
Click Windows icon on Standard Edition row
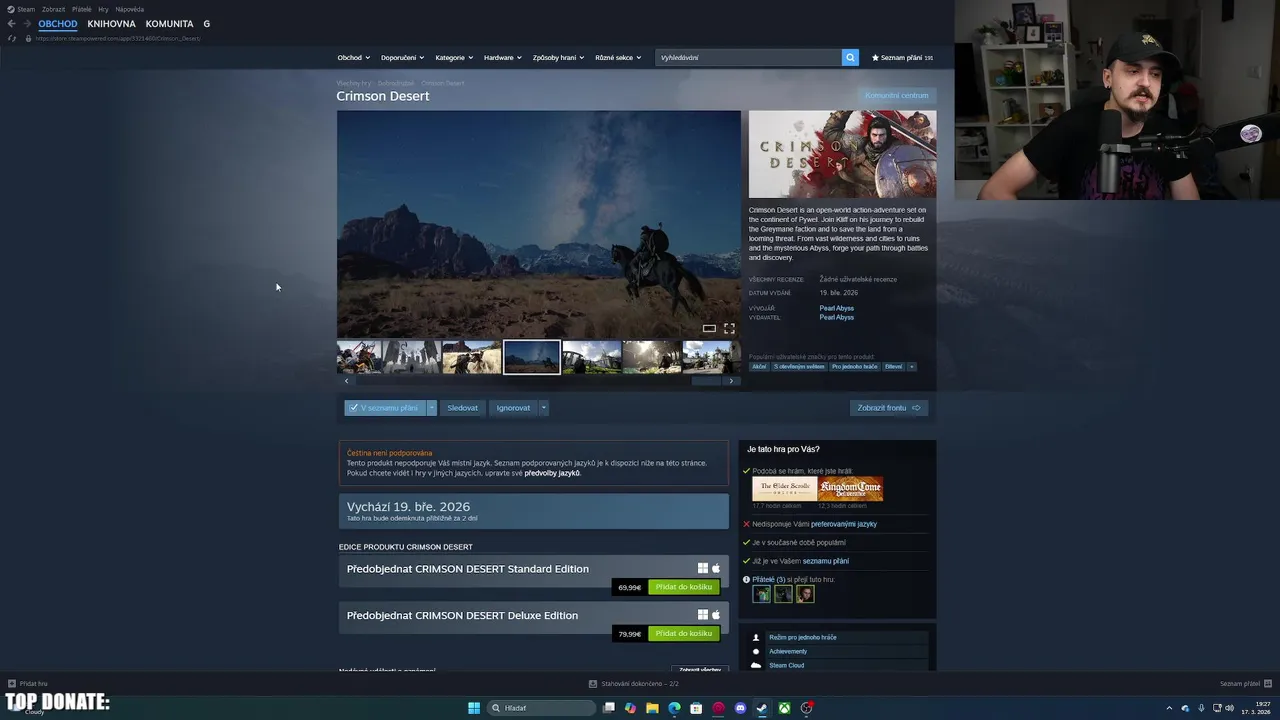[x=703, y=568]
